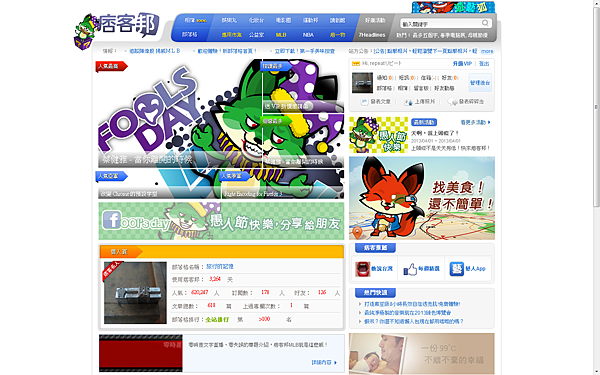Viewport: 600px width, 375px height.
Task: Open the blue 達人 App icon
Action: pyautogui.click(x=456, y=269)
